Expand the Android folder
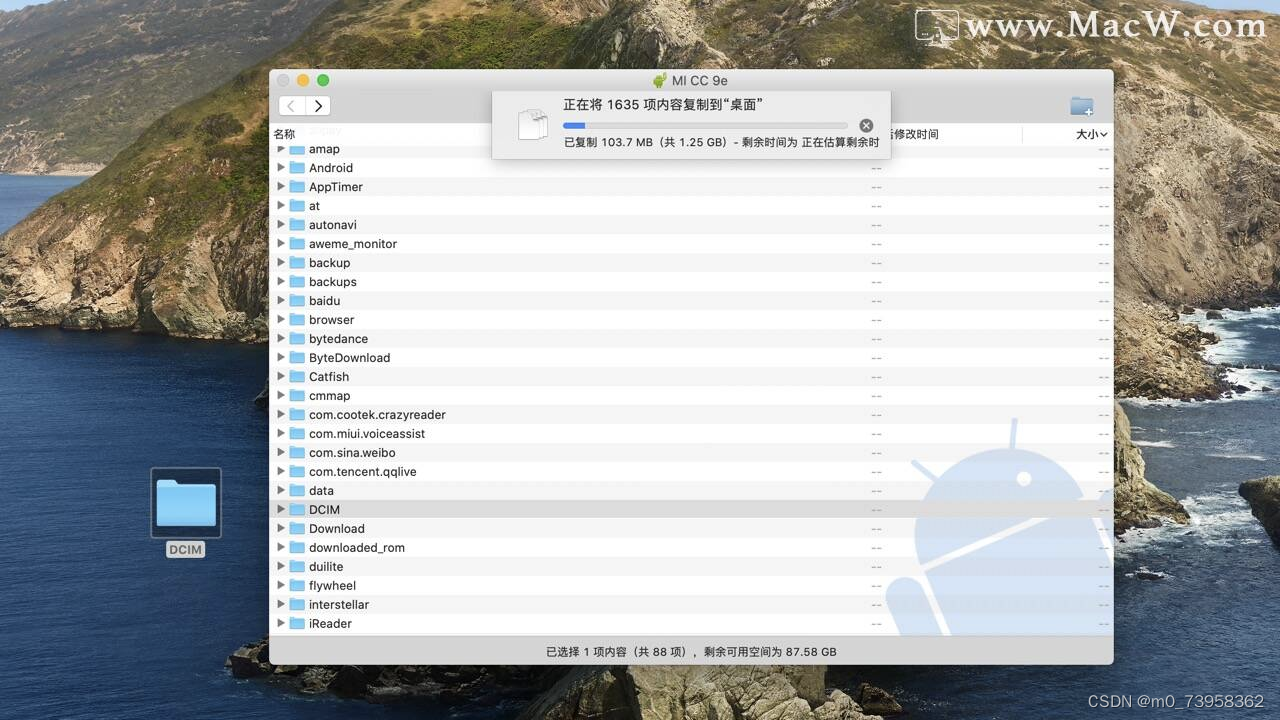This screenshot has height=720, width=1280. click(281, 168)
